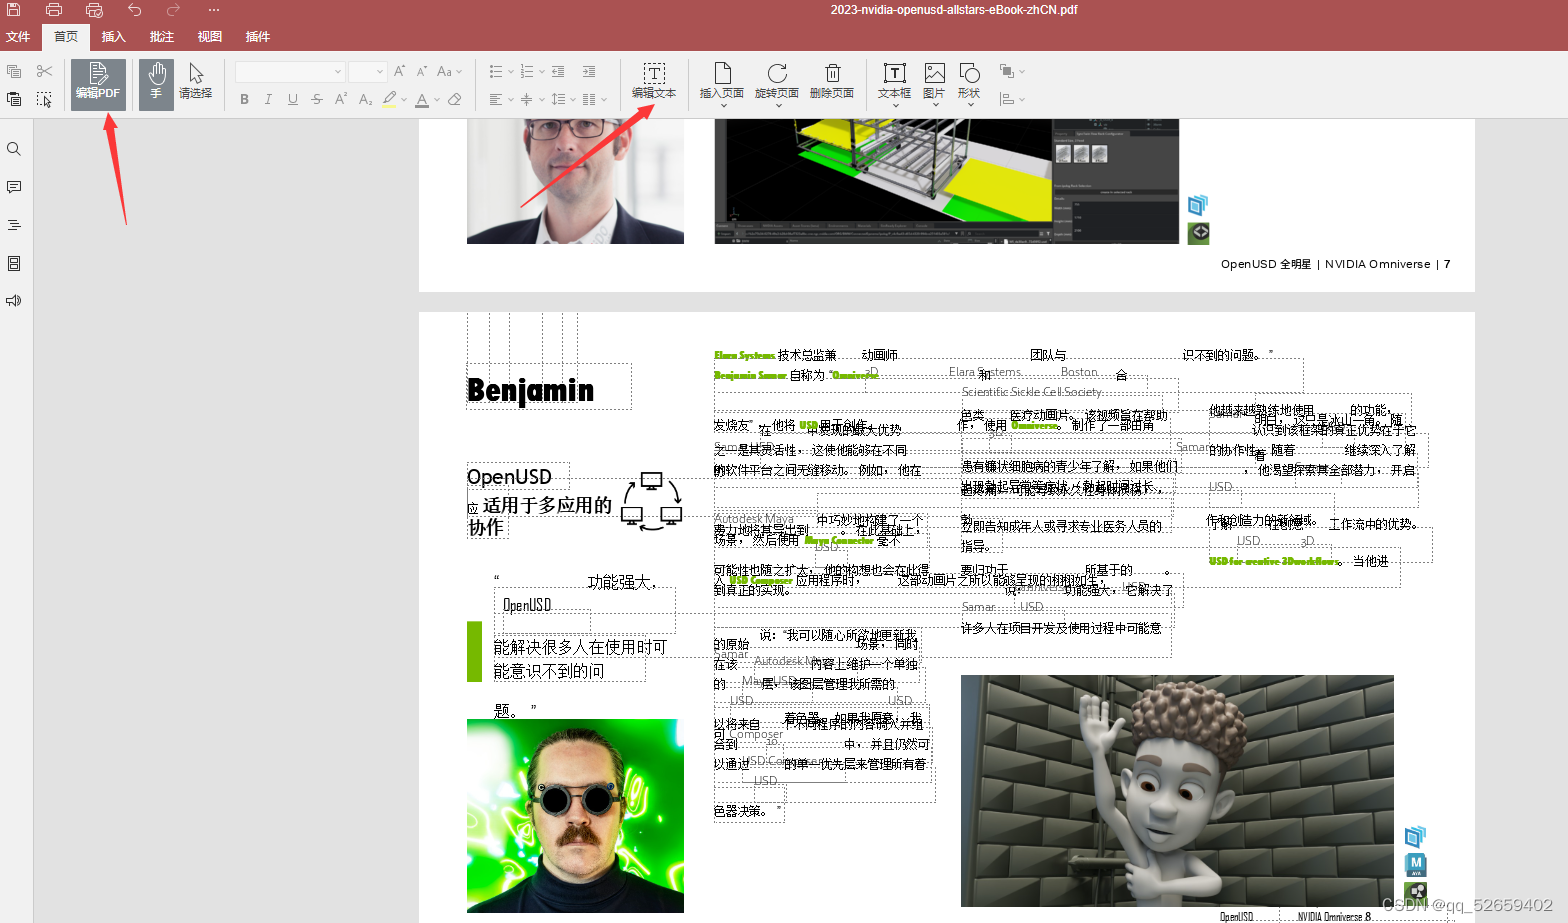
Task: Click the Copy icon in the ribbon
Action: tap(14, 71)
